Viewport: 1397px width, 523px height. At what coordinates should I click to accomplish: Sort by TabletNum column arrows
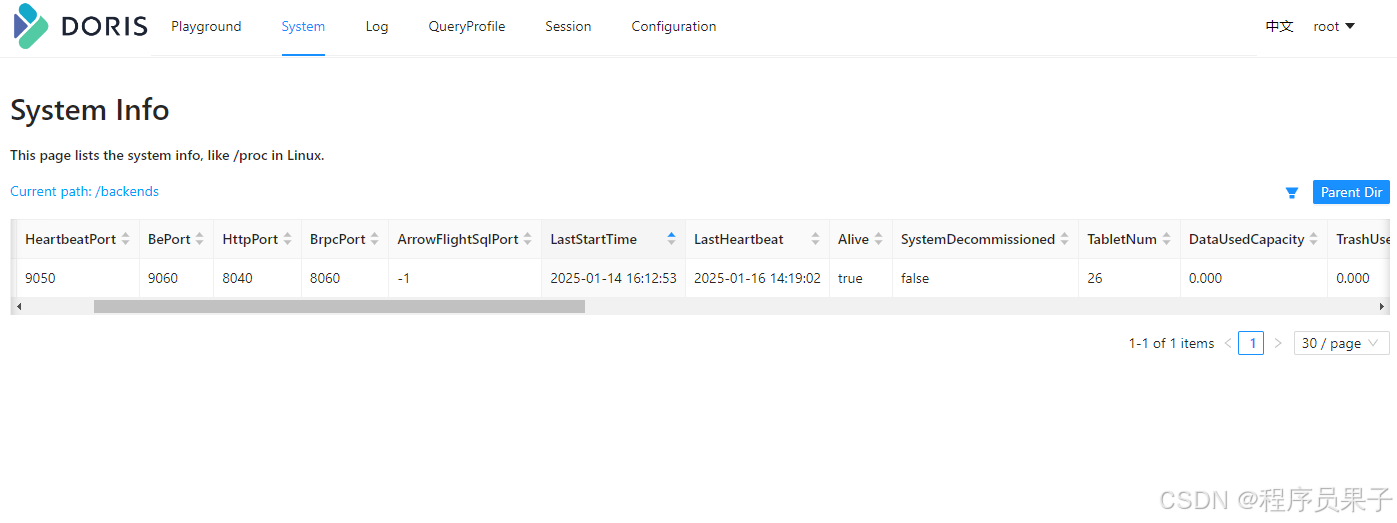[x=1166, y=239]
